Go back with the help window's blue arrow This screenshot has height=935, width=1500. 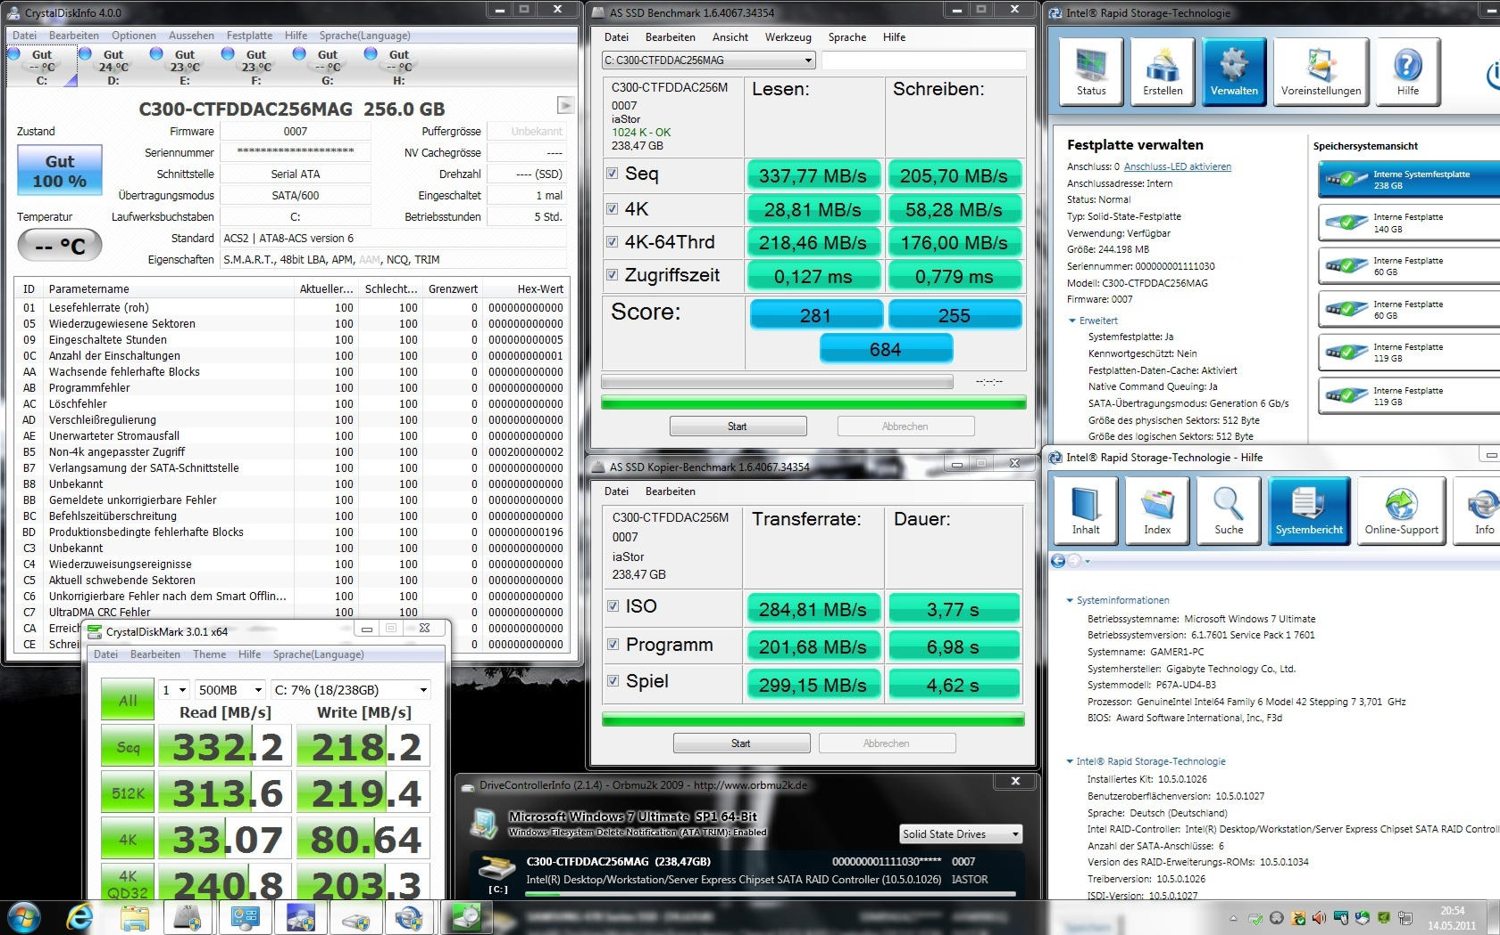(x=1058, y=561)
